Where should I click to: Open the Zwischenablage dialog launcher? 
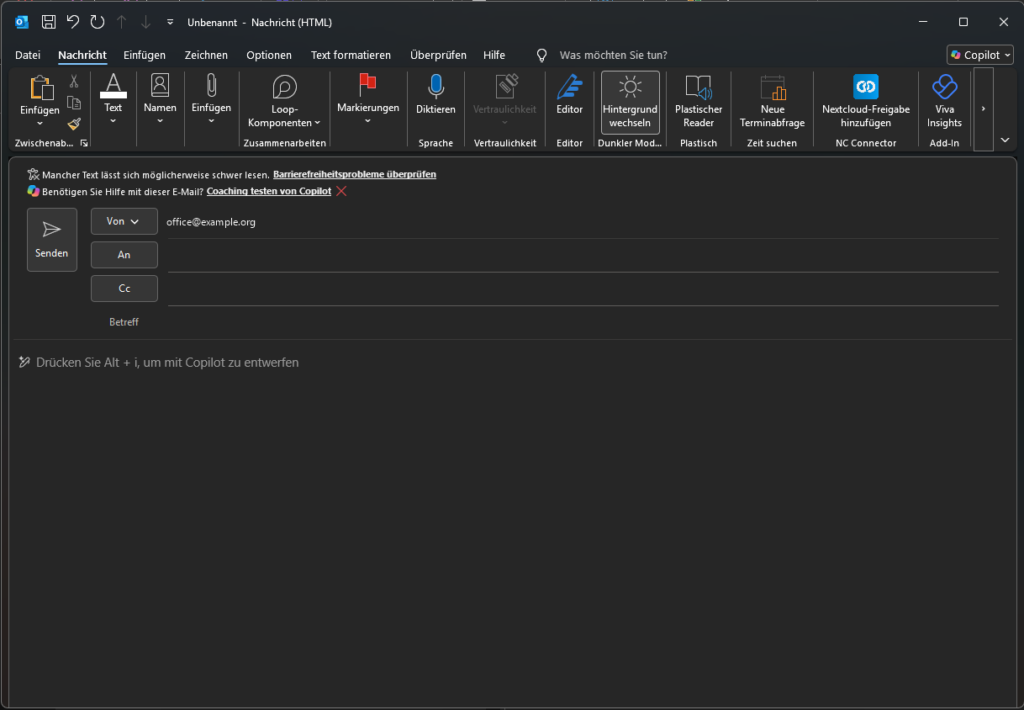(84, 143)
